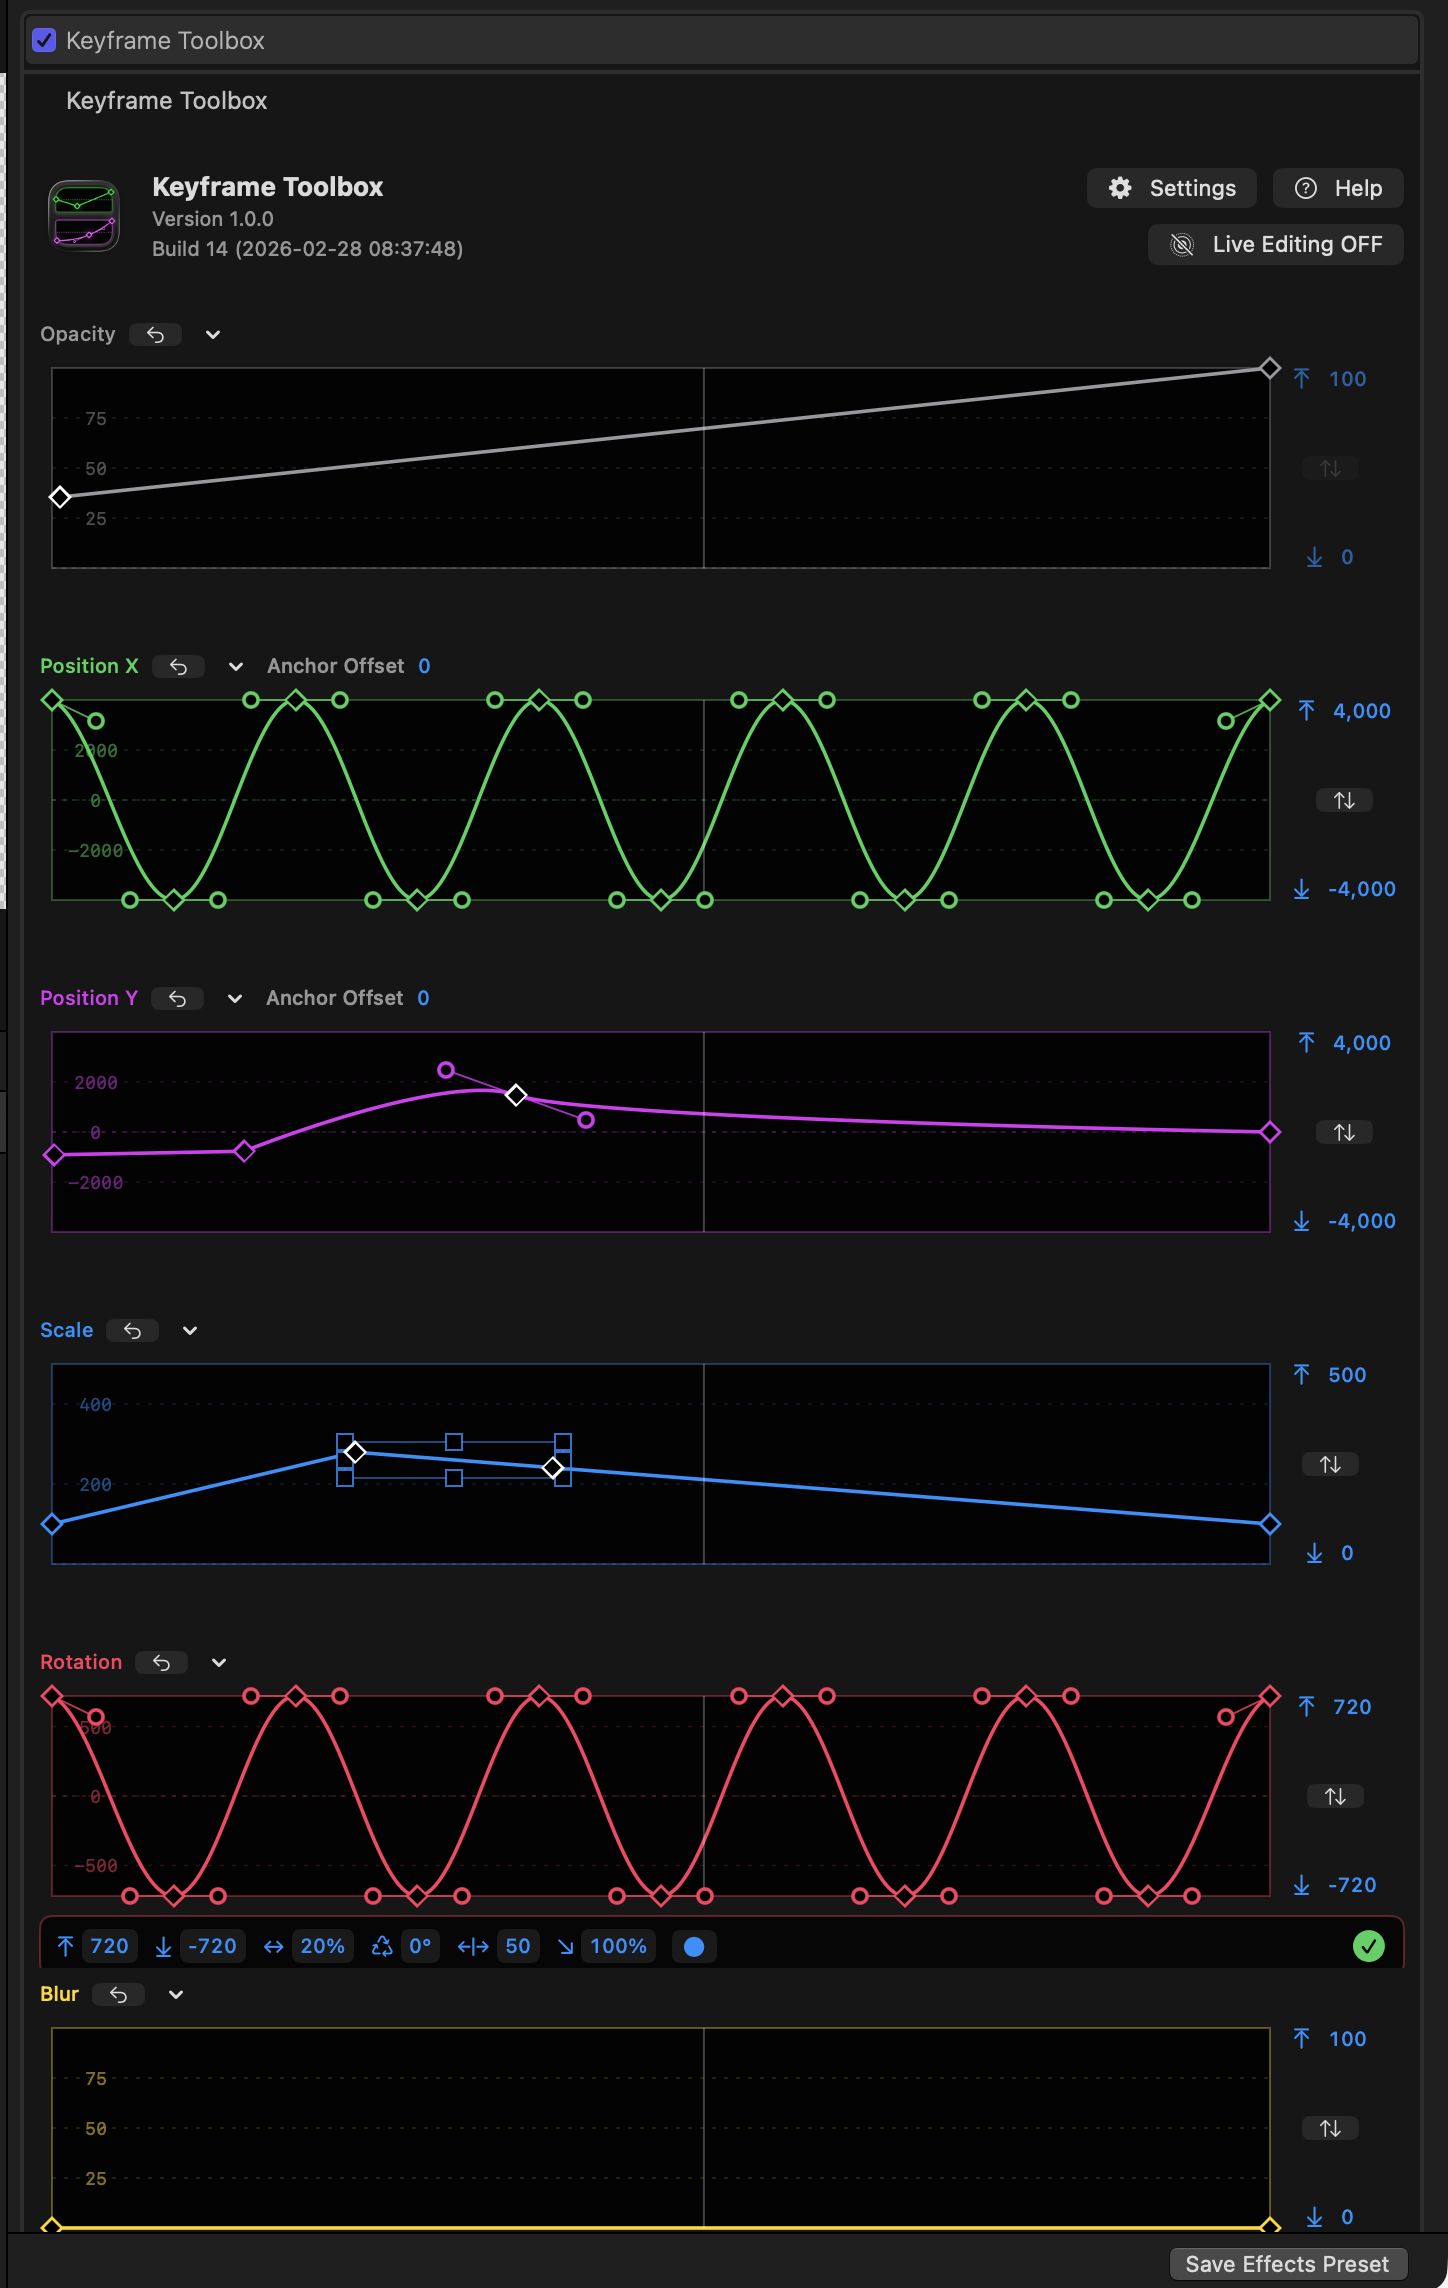Click the Rotation flip arrows icon

coord(1335,1796)
